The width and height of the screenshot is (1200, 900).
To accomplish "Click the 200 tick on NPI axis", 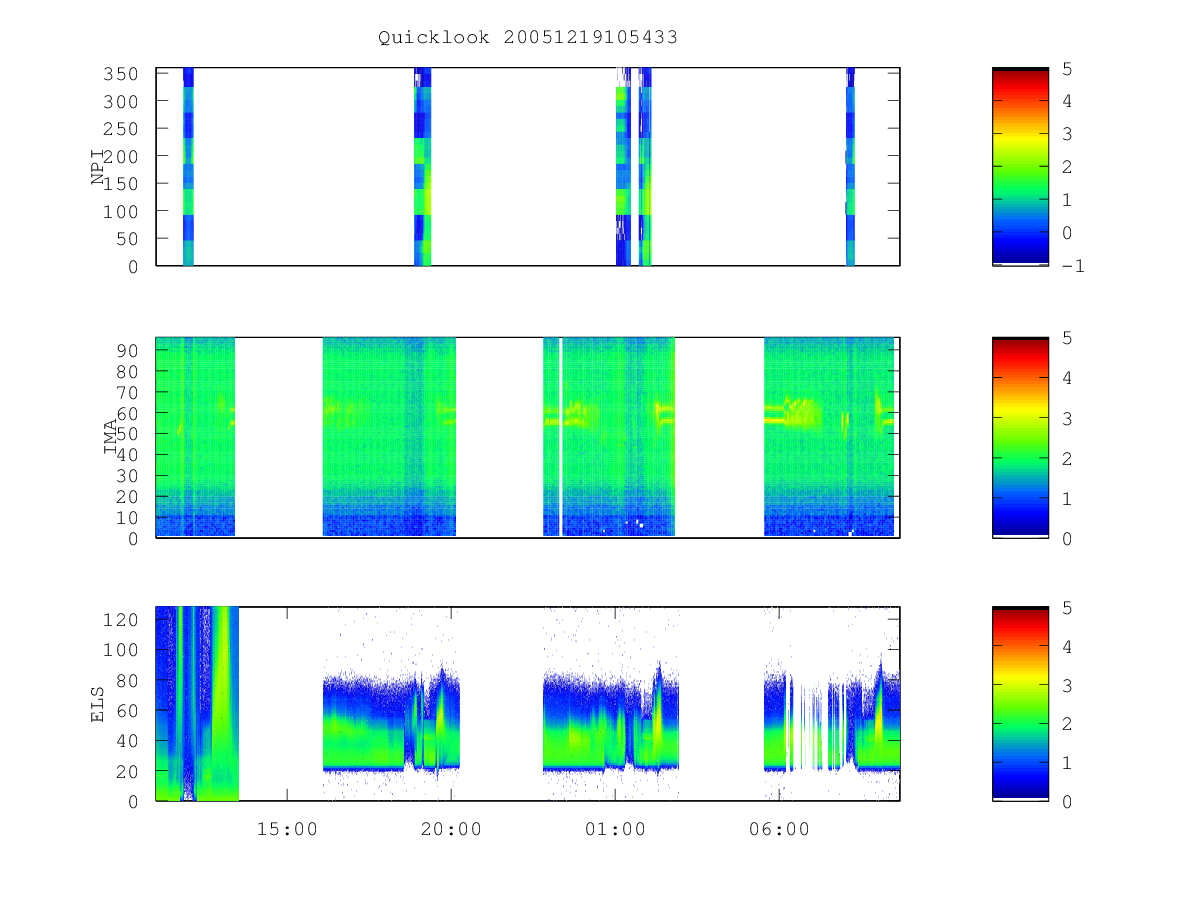I will [122, 156].
